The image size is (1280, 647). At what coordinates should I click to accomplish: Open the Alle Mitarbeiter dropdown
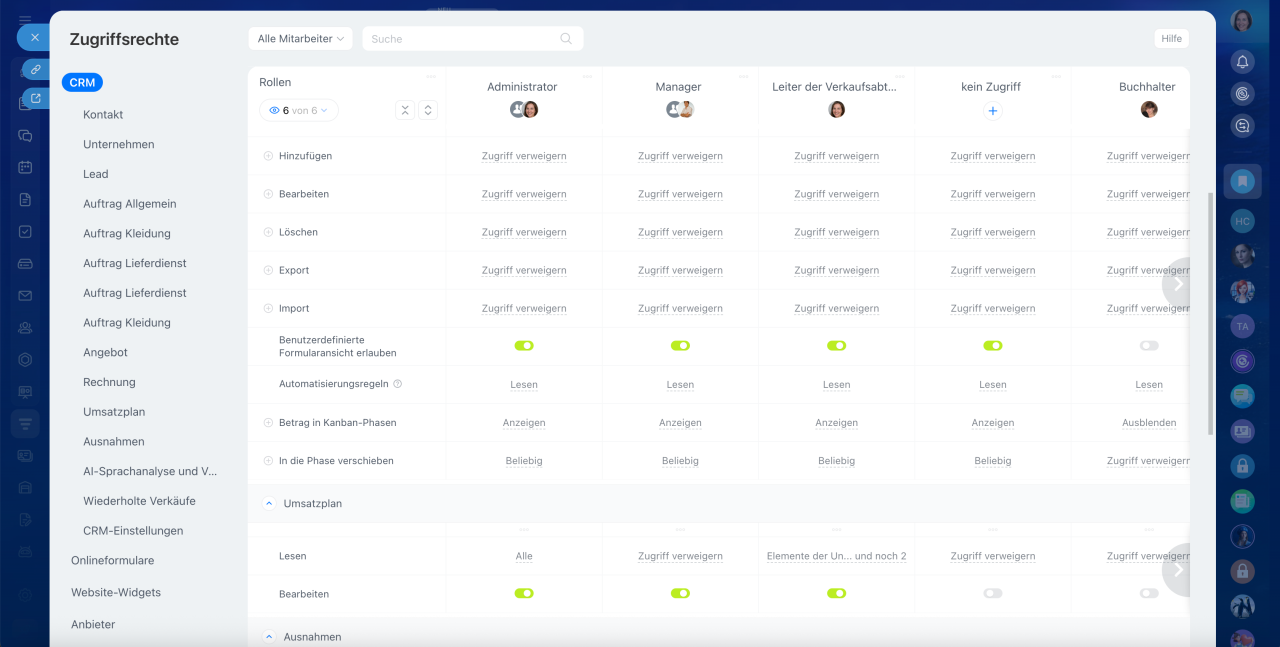[x=300, y=39]
